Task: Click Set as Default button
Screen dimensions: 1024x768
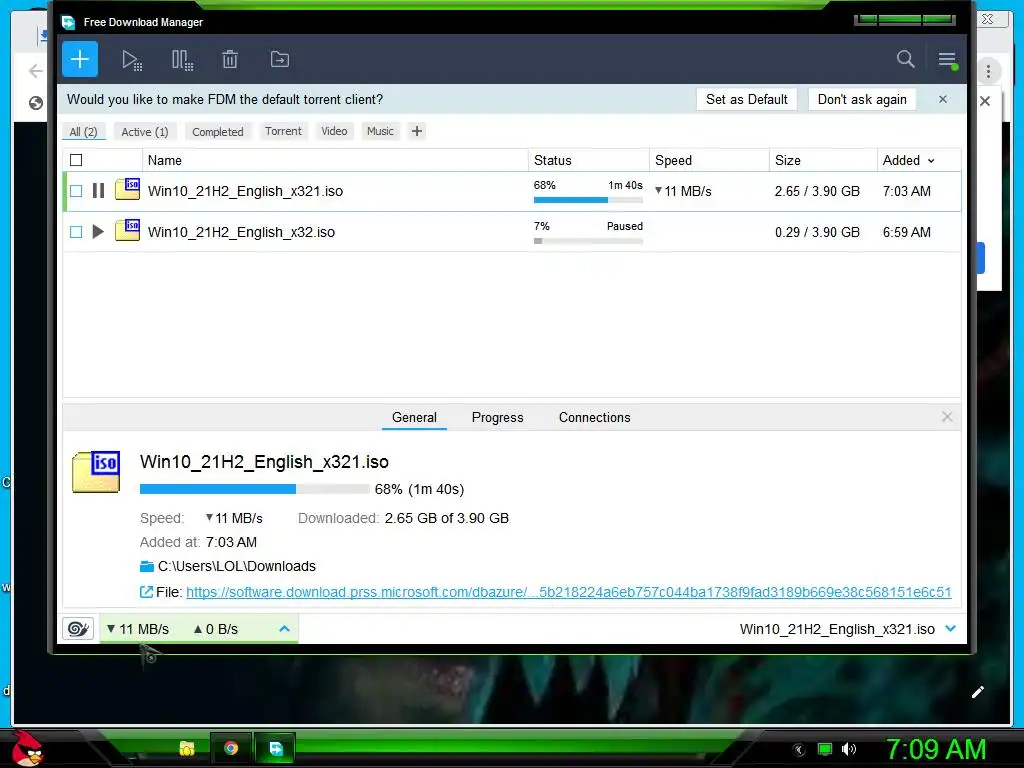Action: pyautogui.click(x=746, y=99)
